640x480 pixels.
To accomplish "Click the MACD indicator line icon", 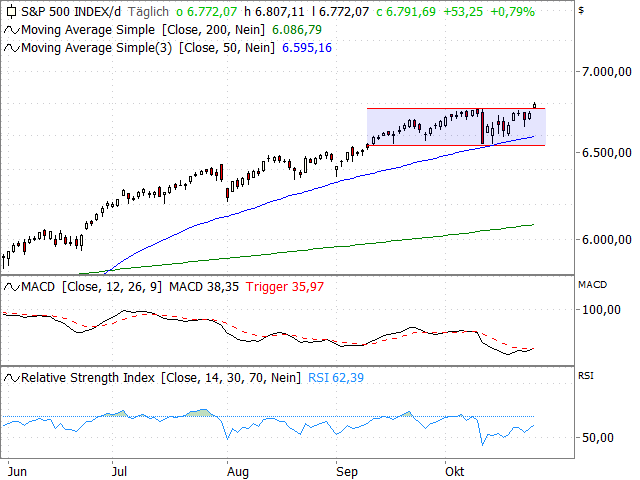I will (11, 287).
